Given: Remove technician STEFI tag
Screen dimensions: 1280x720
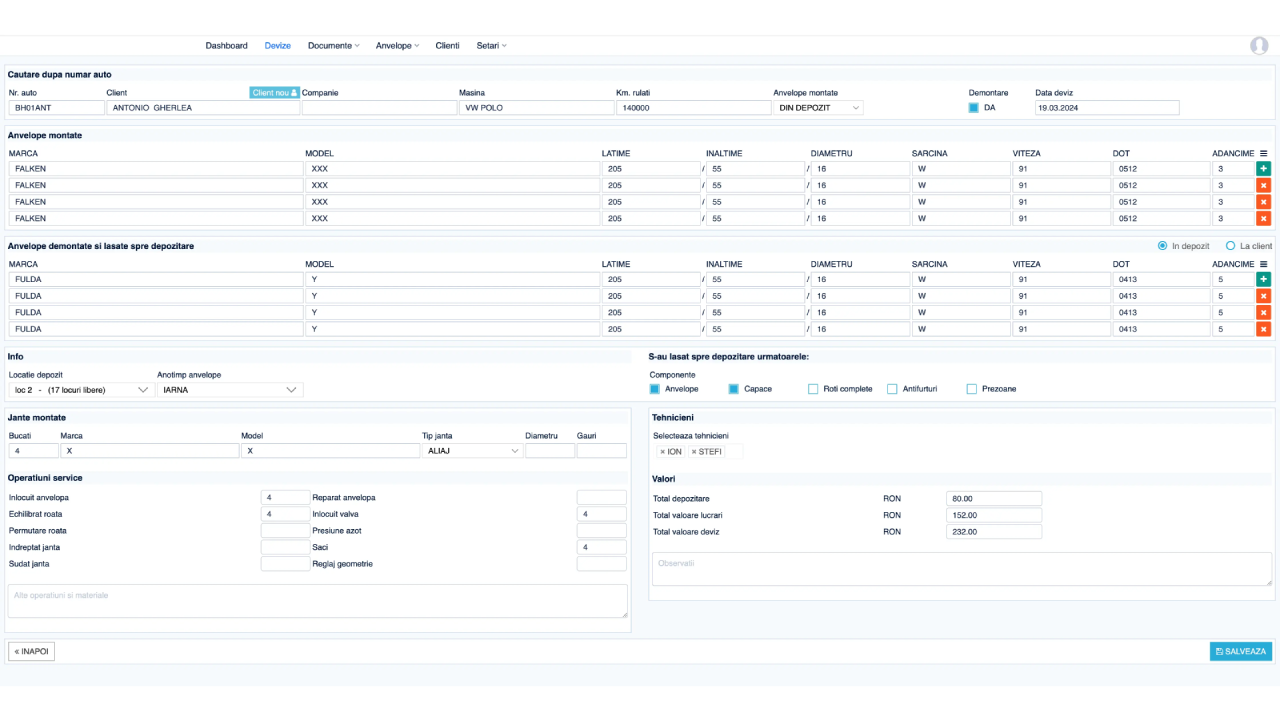Looking at the screenshot, I should 694,452.
